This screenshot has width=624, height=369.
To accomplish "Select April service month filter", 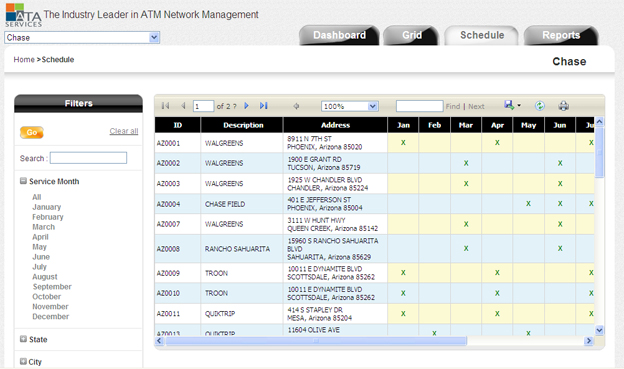I will click(40, 237).
